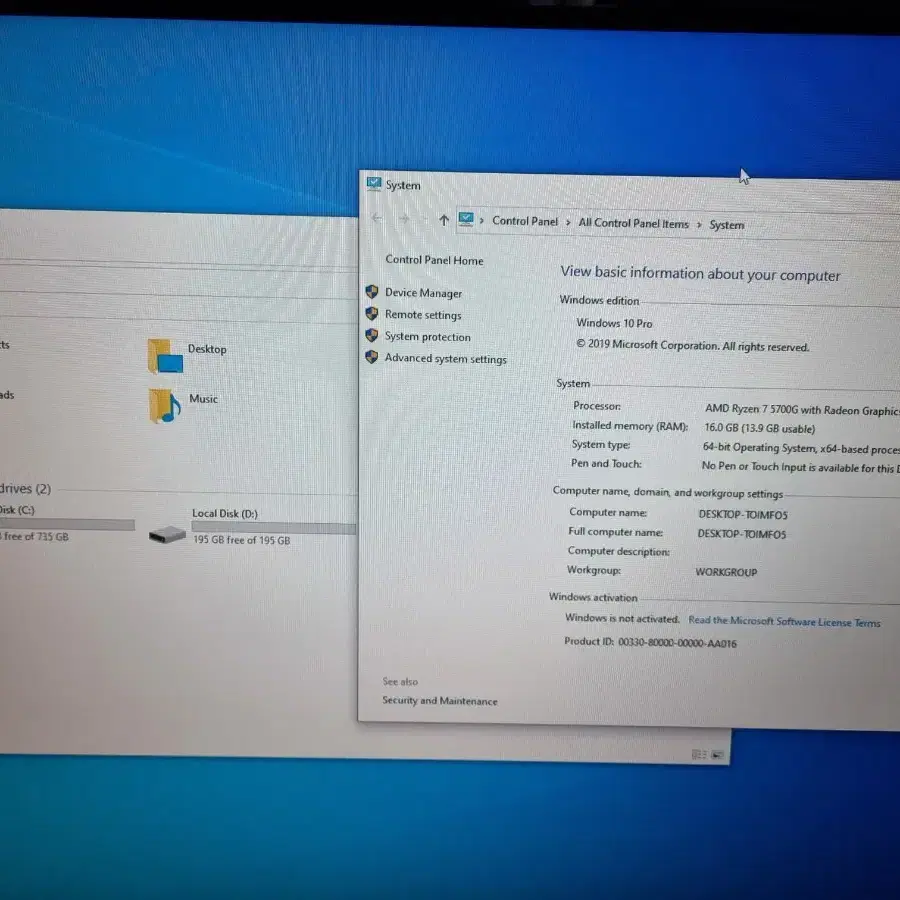Select All Control Panel Items breadcrumb
Image resolution: width=900 pixels, height=900 pixels.
[x=634, y=223]
